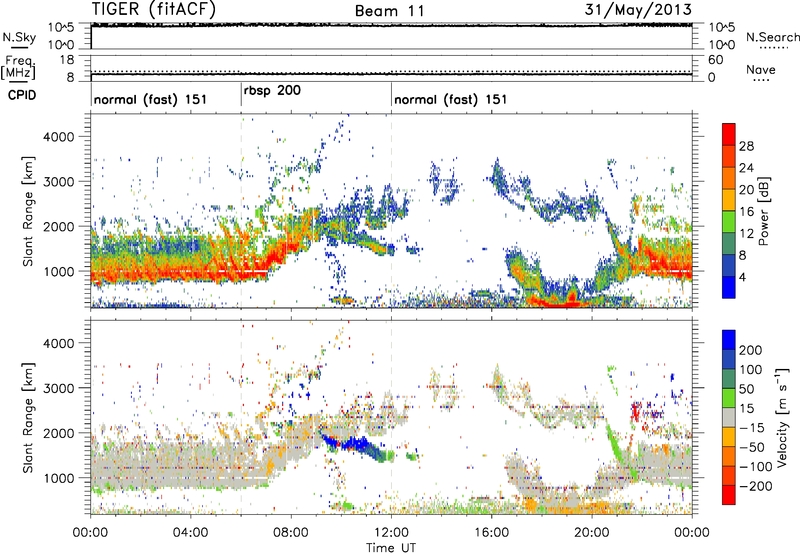Click the 18 tick on frequency axis
The image size is (800, 554).
coord(67,60)
